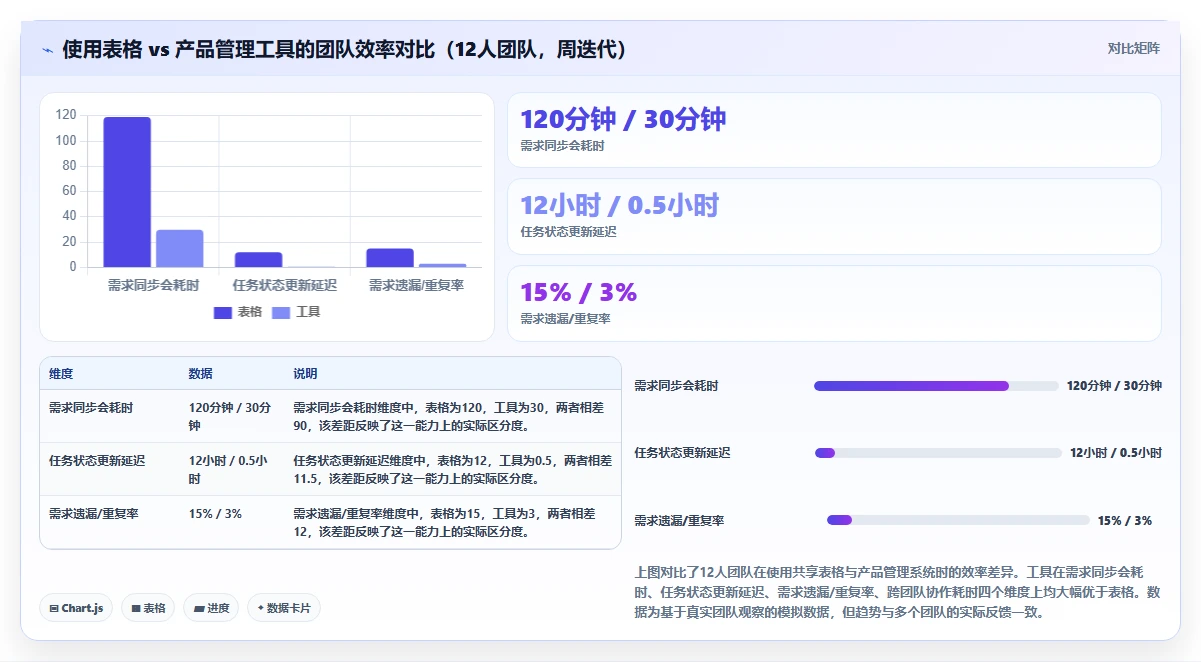The height and width of the screenshot is (662, 1201).
Task: Click the 维度 column header
Action: pos(61,374)
